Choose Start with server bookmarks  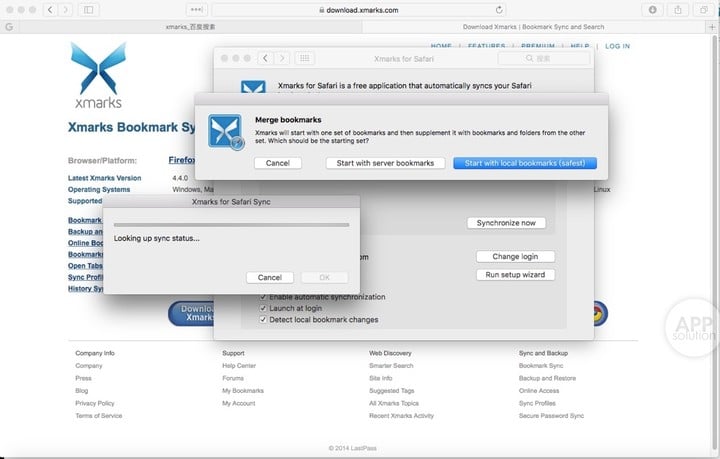[x=385, y=163]
